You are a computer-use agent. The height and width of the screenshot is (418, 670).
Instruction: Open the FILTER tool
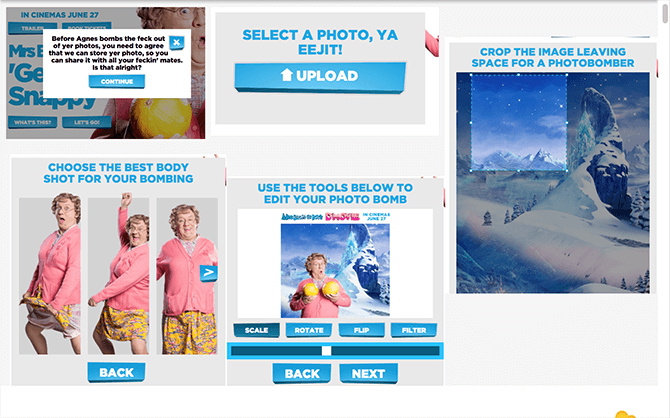tap(414, 330)
